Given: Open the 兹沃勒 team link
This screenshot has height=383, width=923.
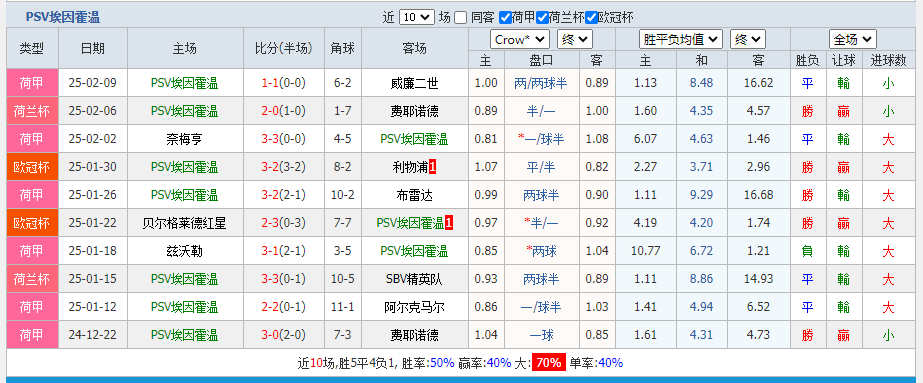Looking at the screenshot, I should tap(184, 251).
